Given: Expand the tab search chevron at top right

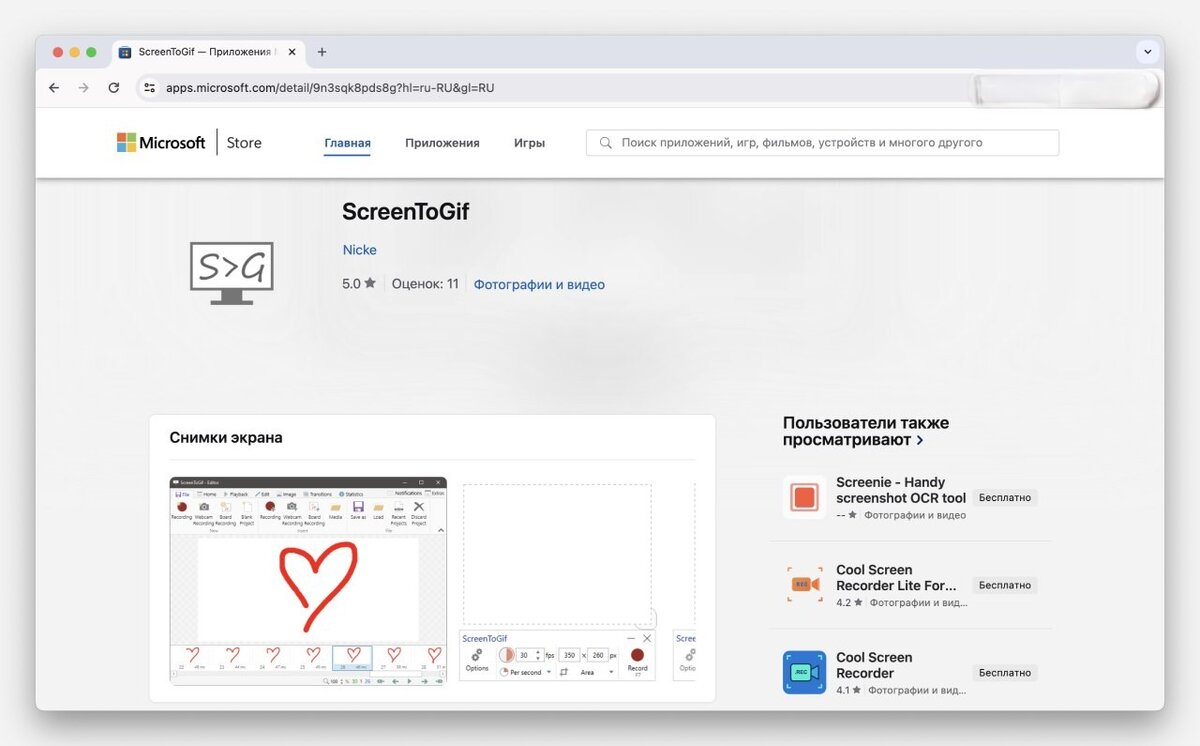Looking at the screenshot, I should [x=1146, y=52].
